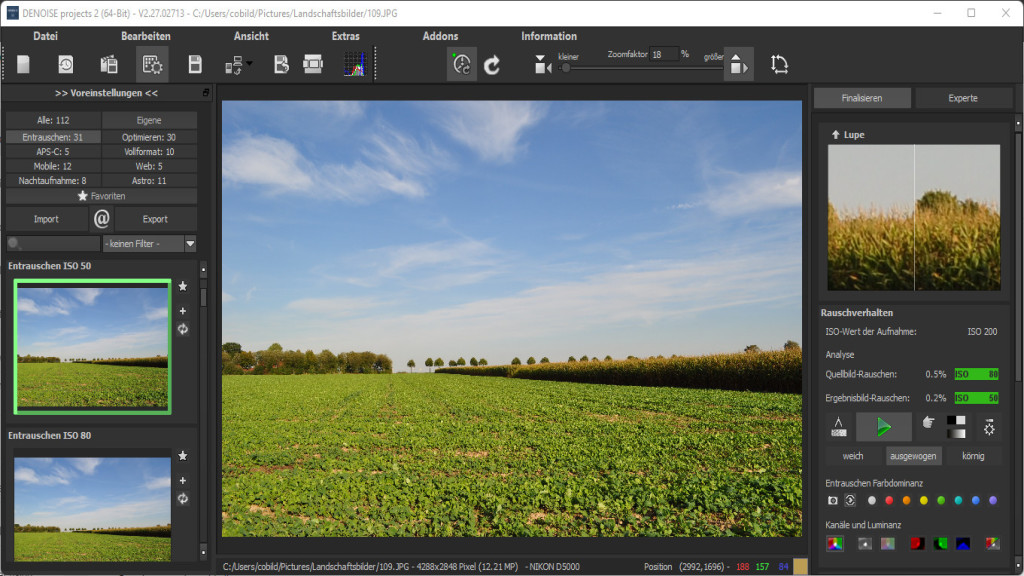Image resolution: width=1024 pixels, height=576 pixels.
Task: Click the save floppy disk toolbar icon
Action: point(195,65)
